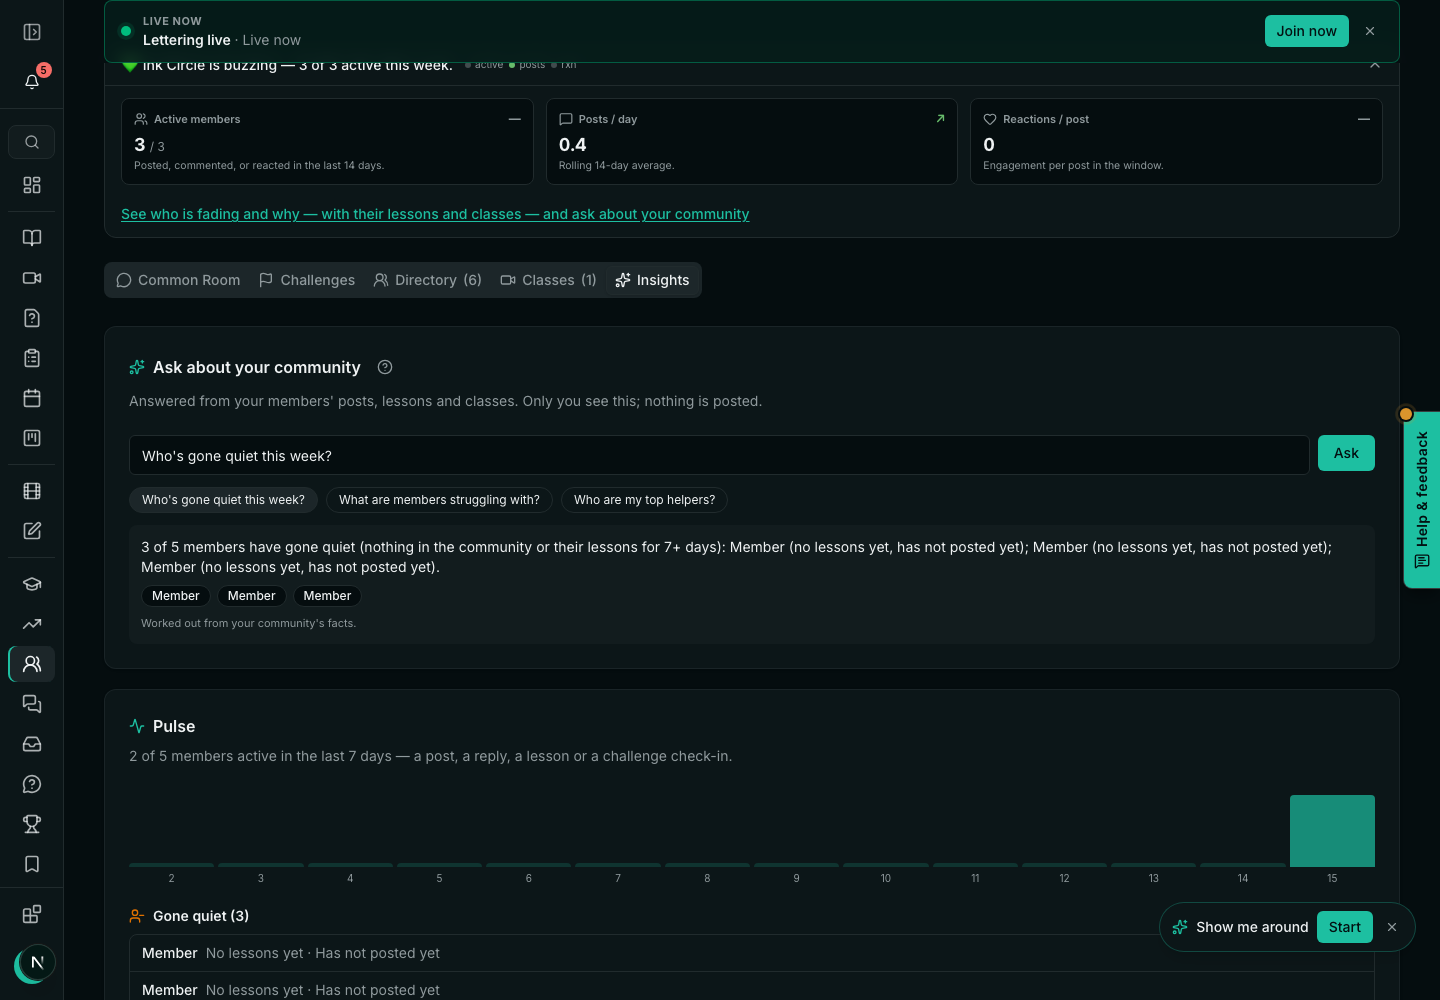The height and width of the screenshot is (1000, 1440).
Task: Open the dashboard grid icon
Action: pos(32,185)
